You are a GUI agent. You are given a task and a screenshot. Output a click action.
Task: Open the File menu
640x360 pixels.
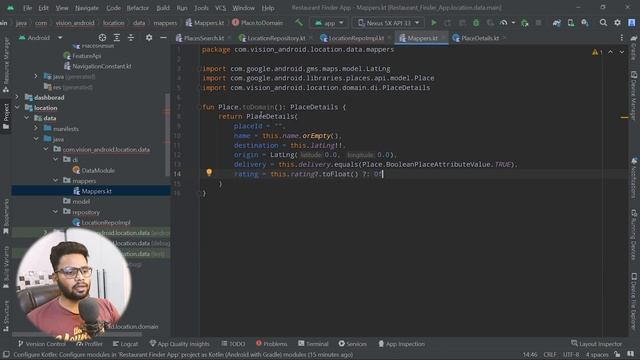pos(27,8)
